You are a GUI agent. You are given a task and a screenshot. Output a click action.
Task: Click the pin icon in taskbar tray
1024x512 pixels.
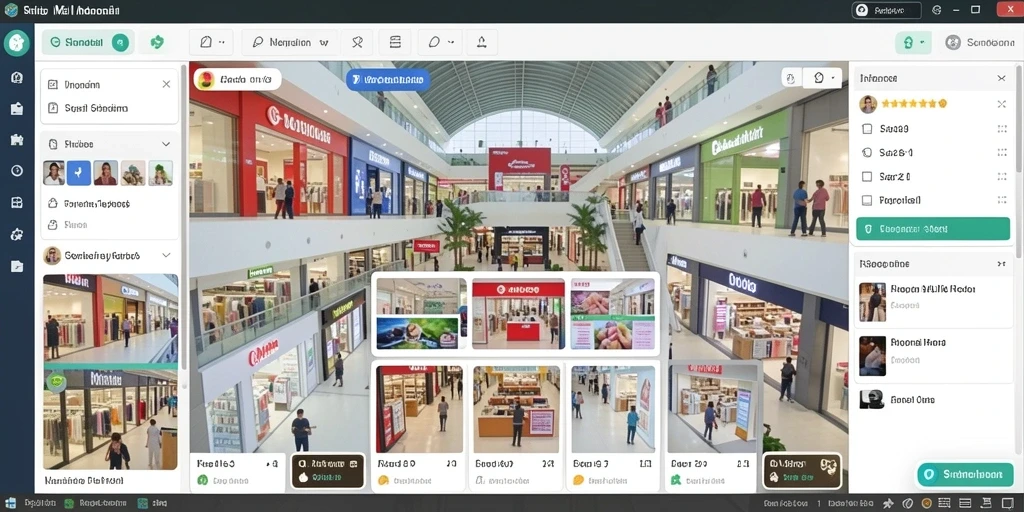pyautogui.click(x=888, y=504)
